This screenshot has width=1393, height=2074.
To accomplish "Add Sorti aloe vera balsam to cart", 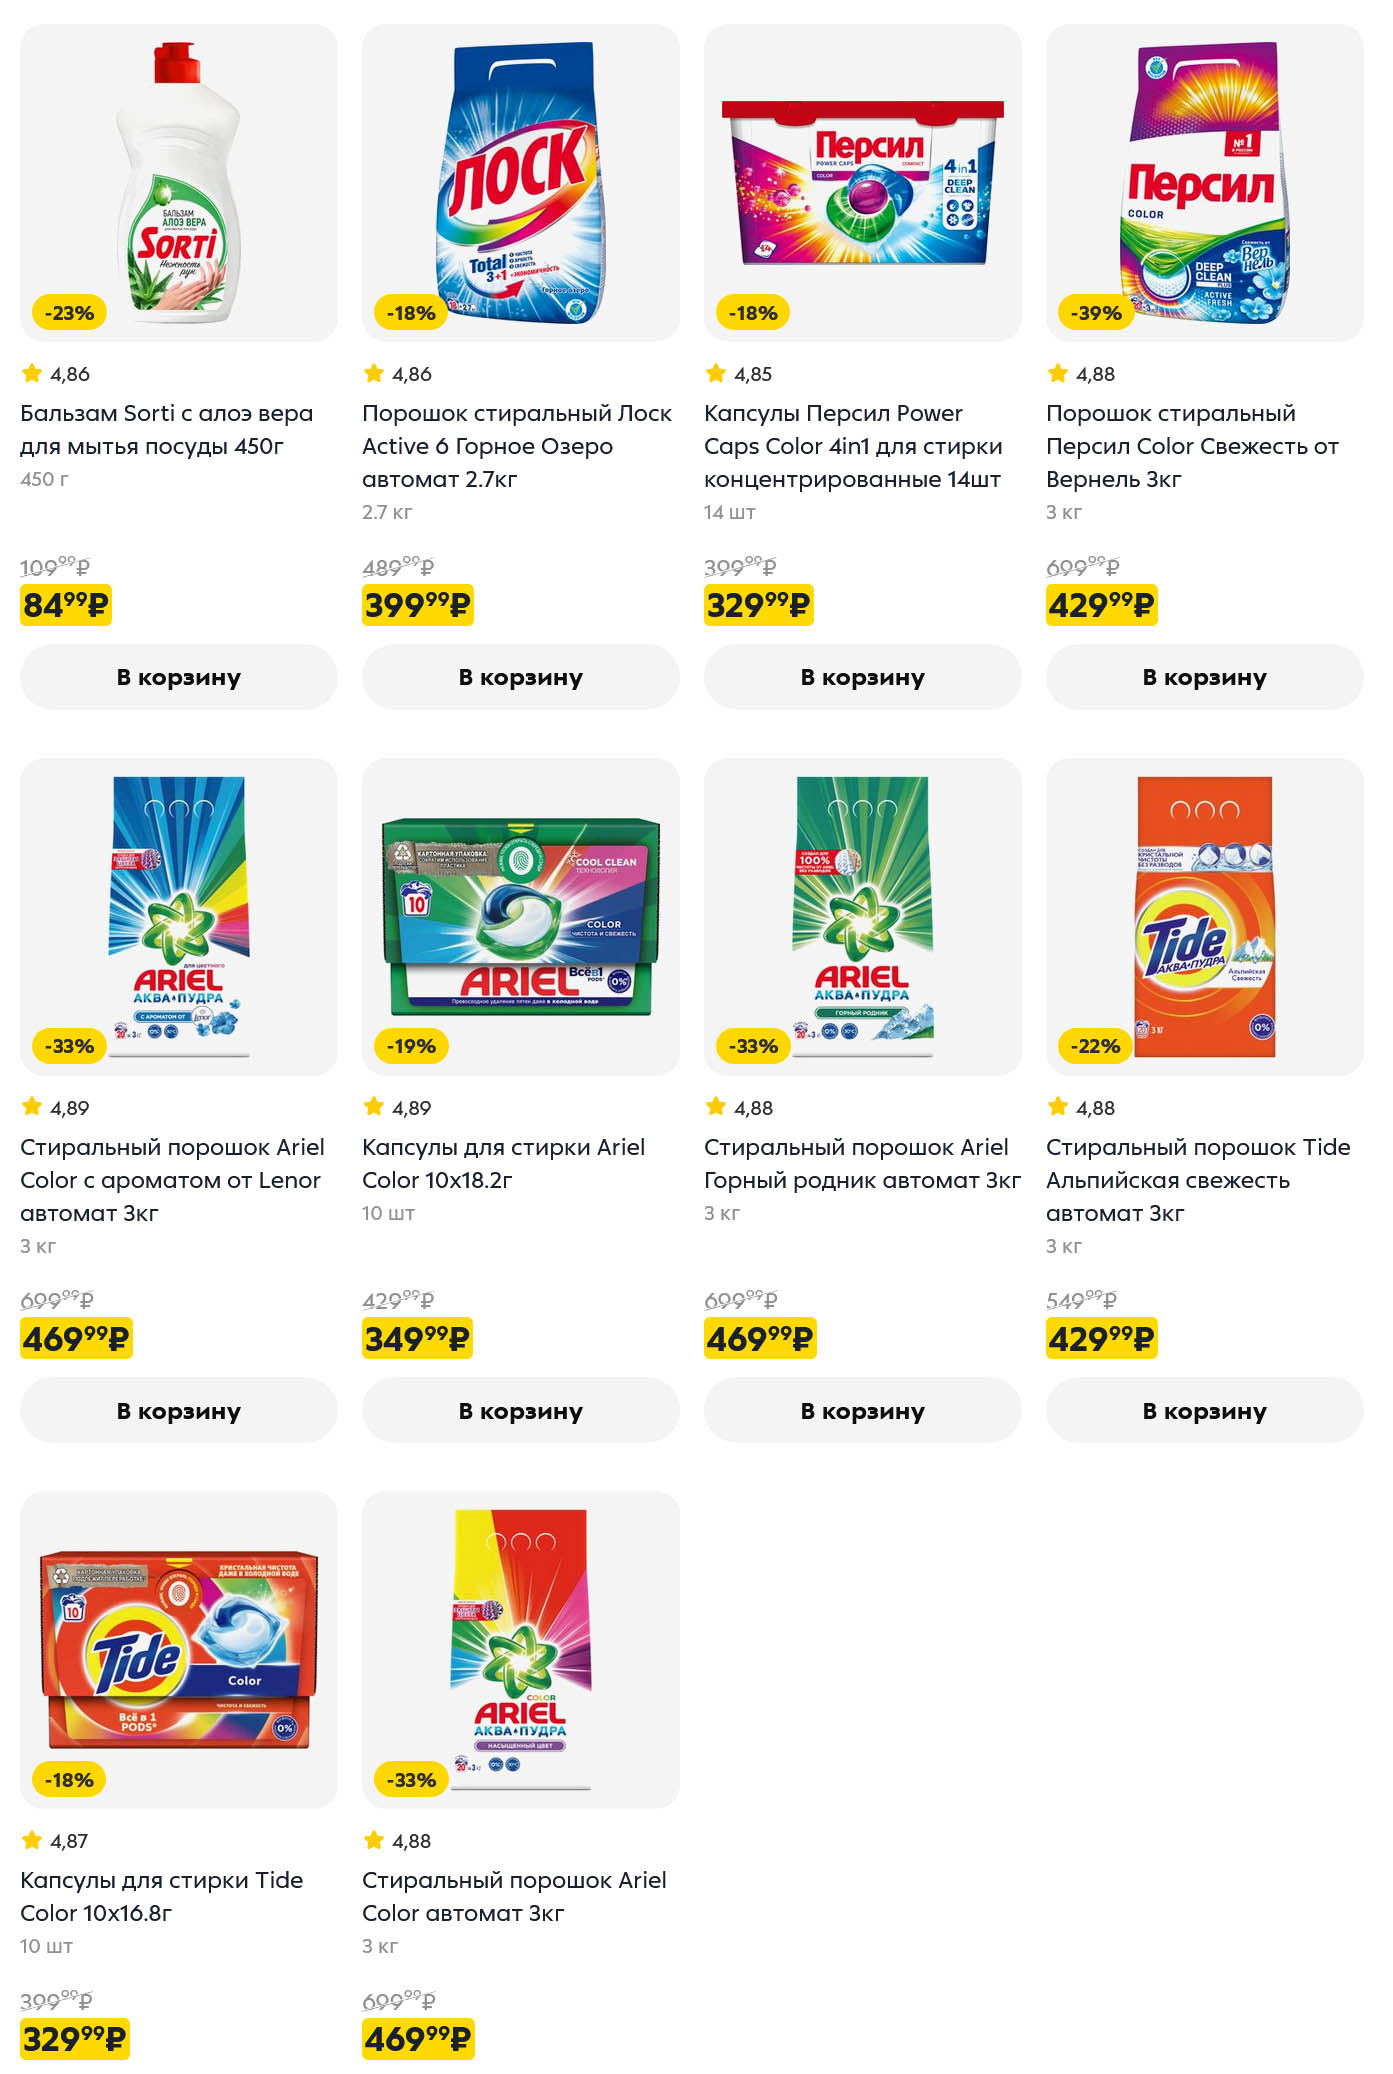I will pyautogui.click(x=179, y=677).
